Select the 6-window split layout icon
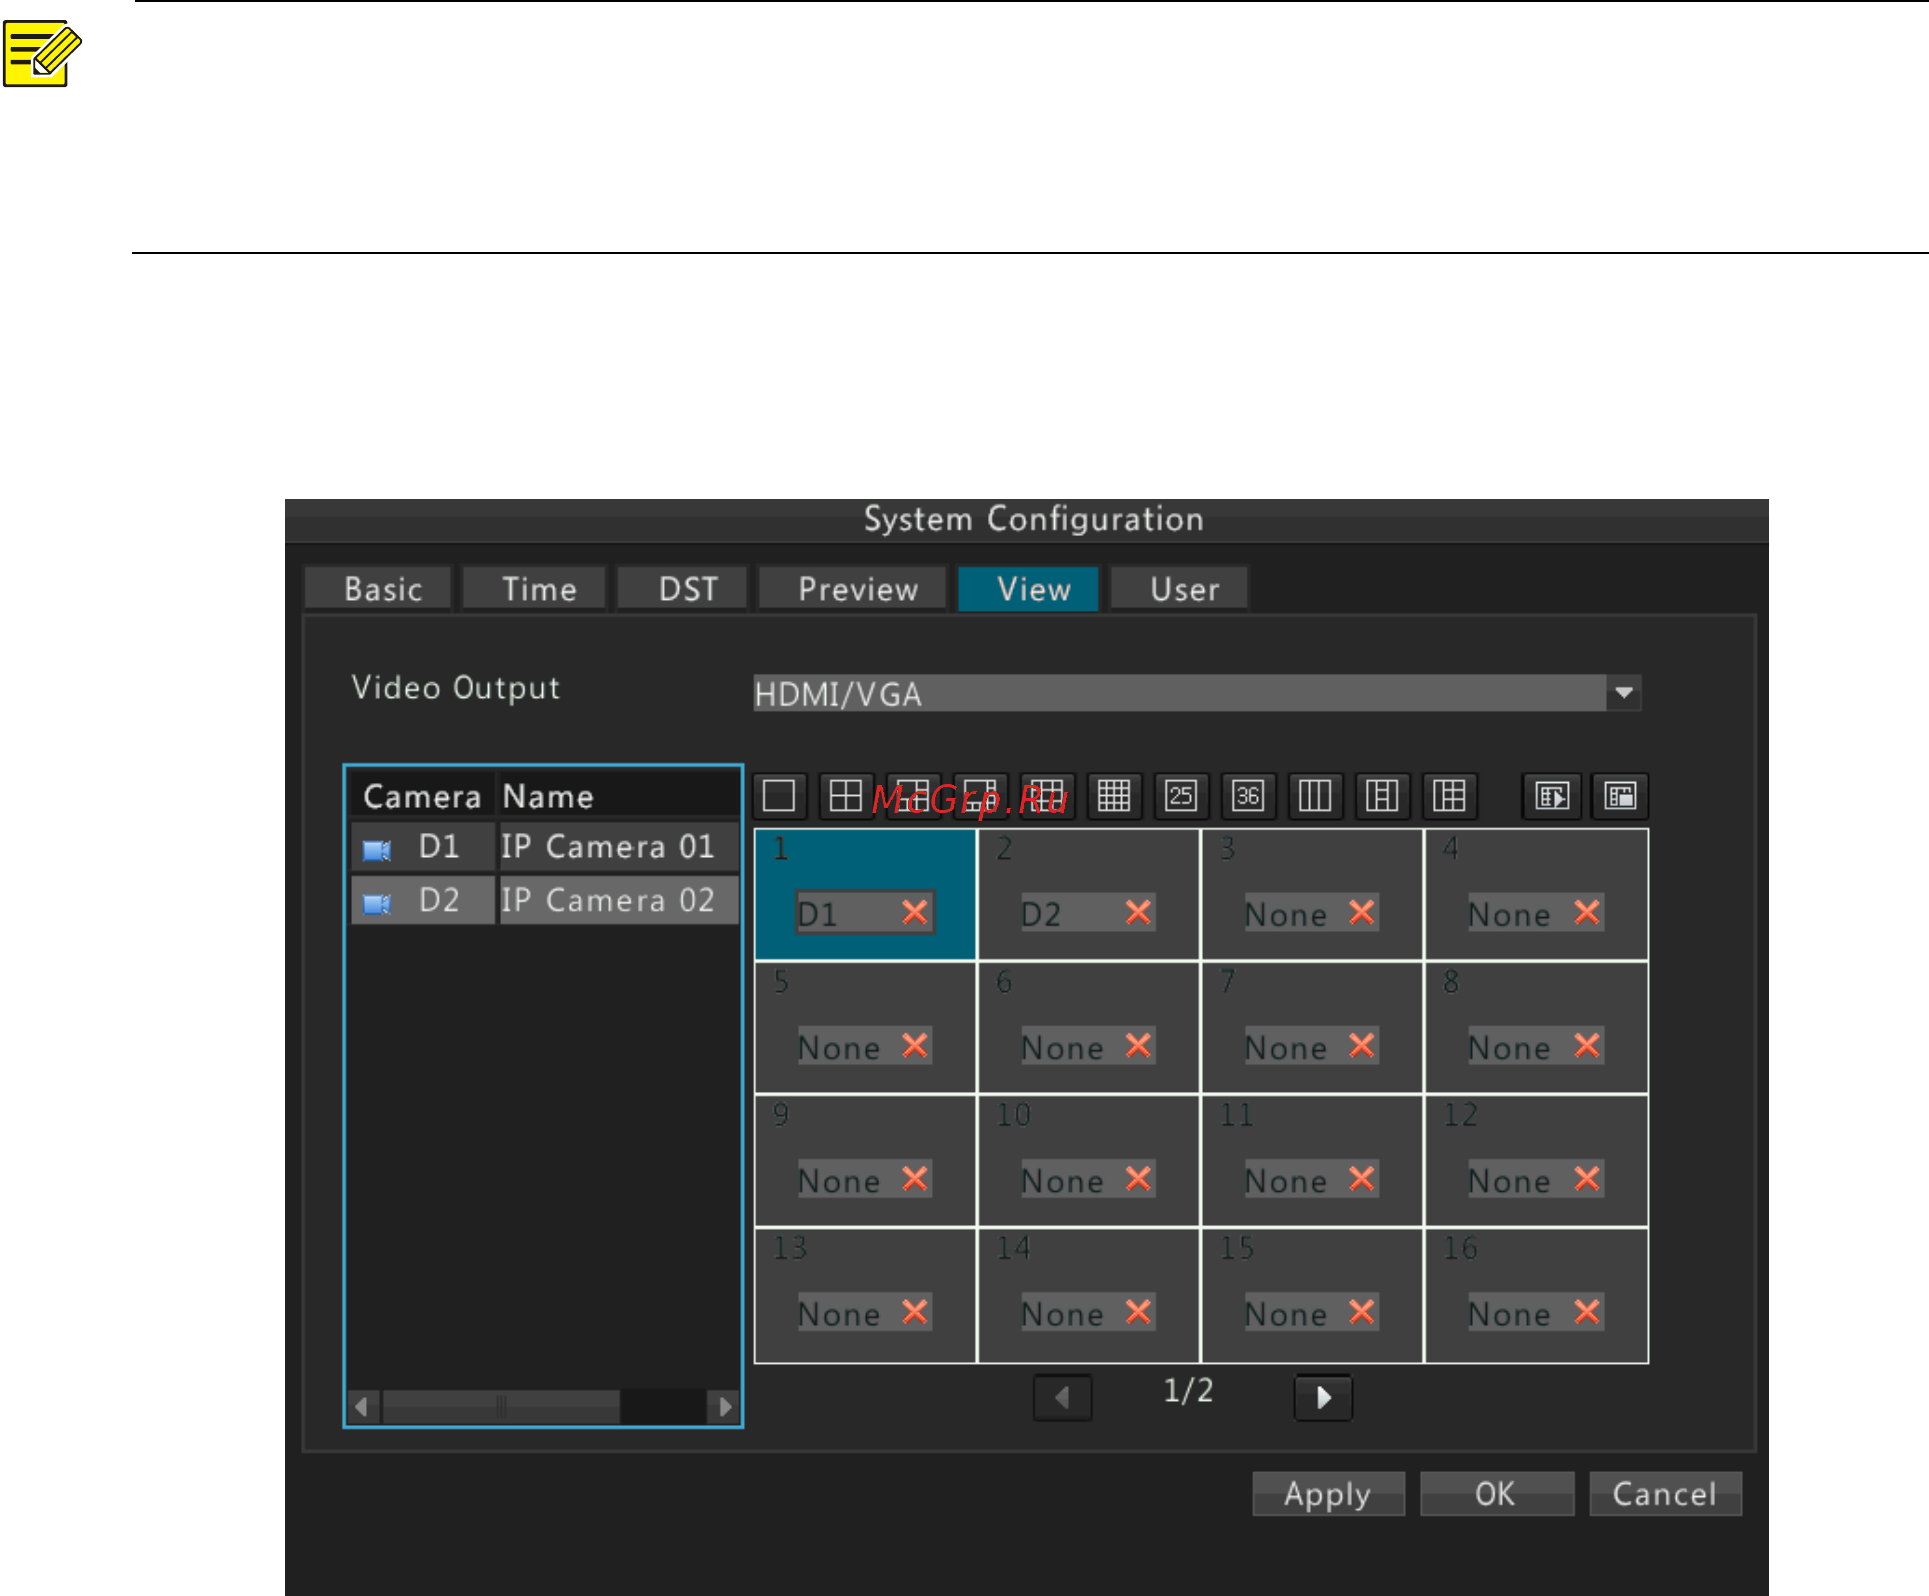 click(x=913, y=796)
